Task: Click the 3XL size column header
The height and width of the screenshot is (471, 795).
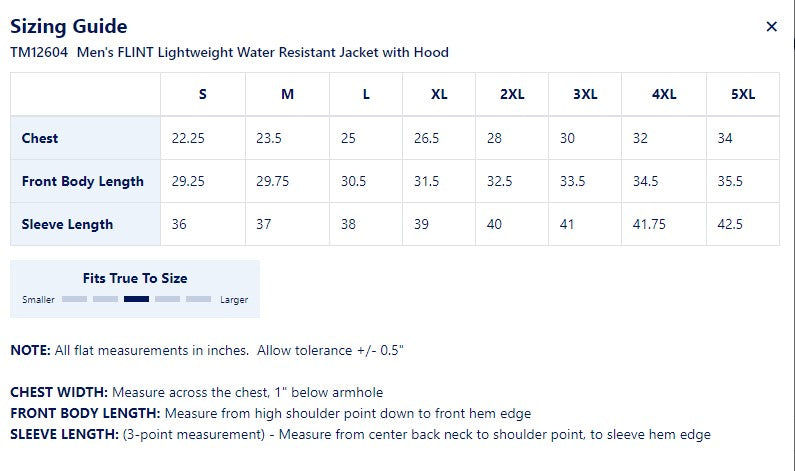Action: (585, 94)
